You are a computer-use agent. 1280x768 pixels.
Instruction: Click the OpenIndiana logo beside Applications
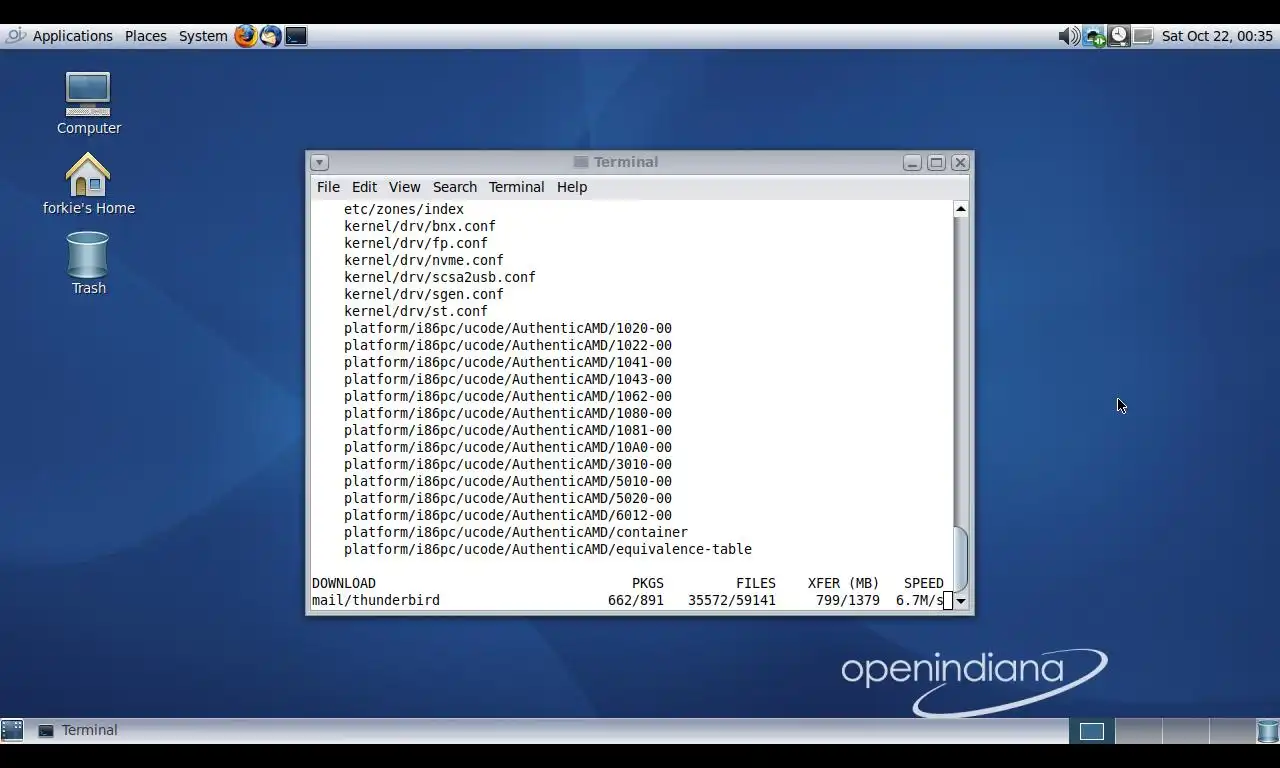(15, 36)
